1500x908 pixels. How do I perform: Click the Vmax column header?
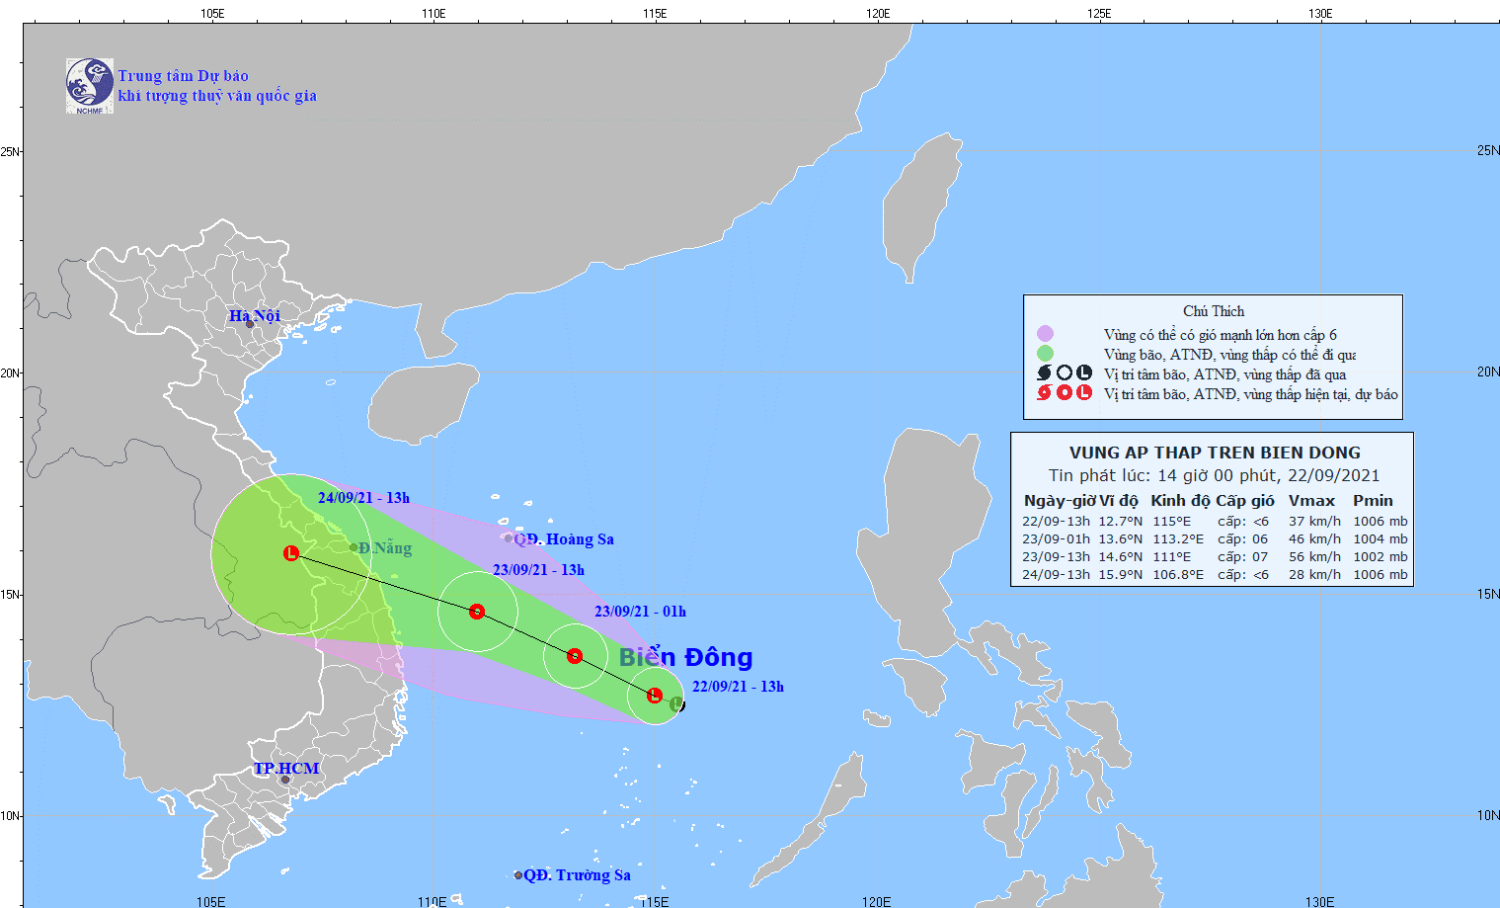(1311, 501)
